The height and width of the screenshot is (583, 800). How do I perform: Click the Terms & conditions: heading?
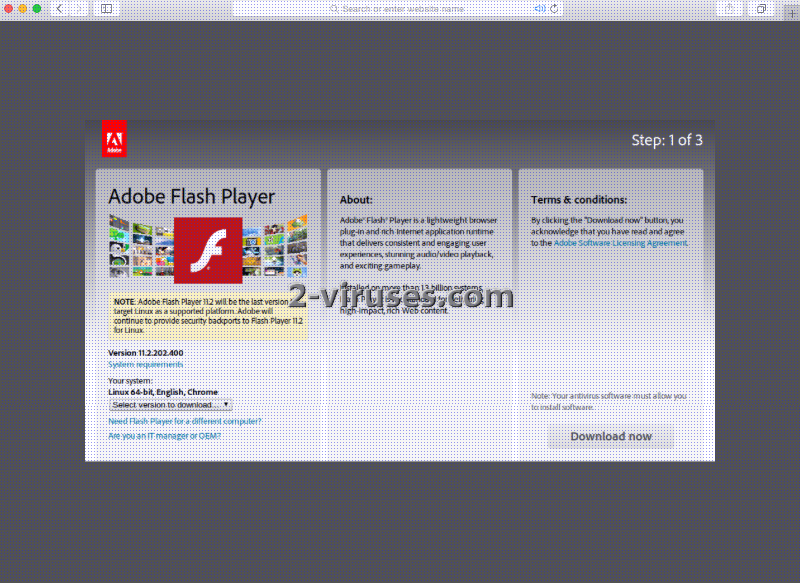pos(579,200)
